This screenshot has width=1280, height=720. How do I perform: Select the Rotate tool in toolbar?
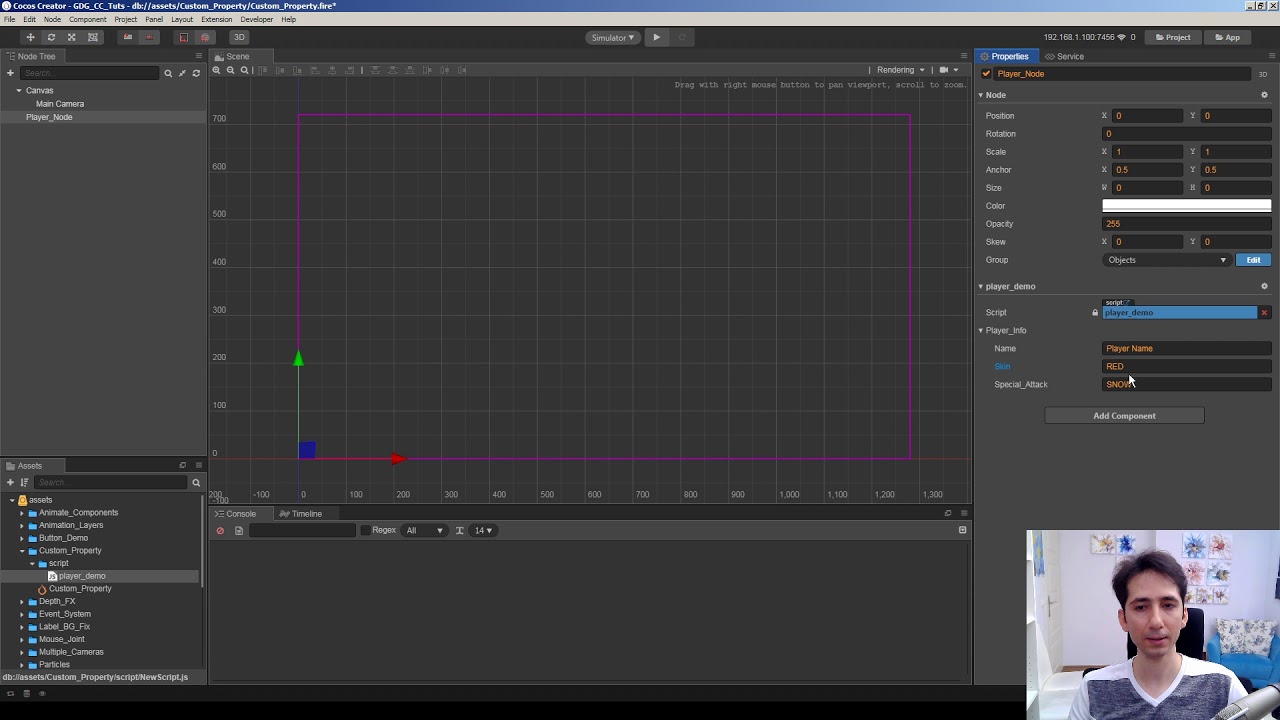(x=51, y=37)
